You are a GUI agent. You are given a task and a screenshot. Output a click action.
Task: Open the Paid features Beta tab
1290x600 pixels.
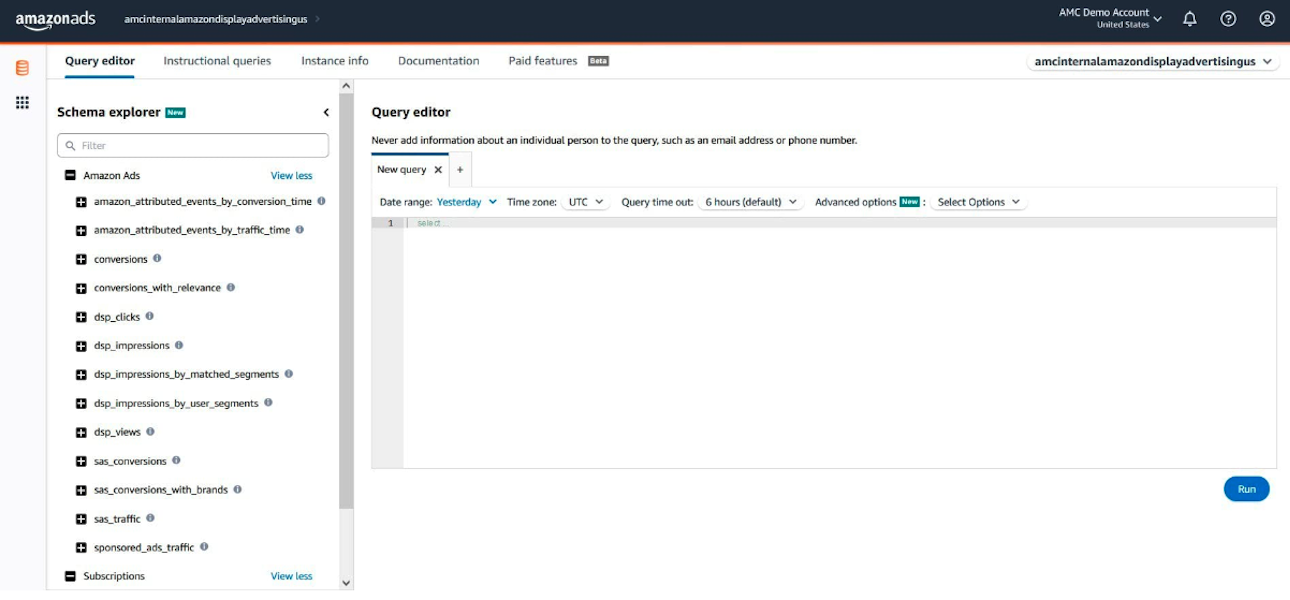[558, 61]
